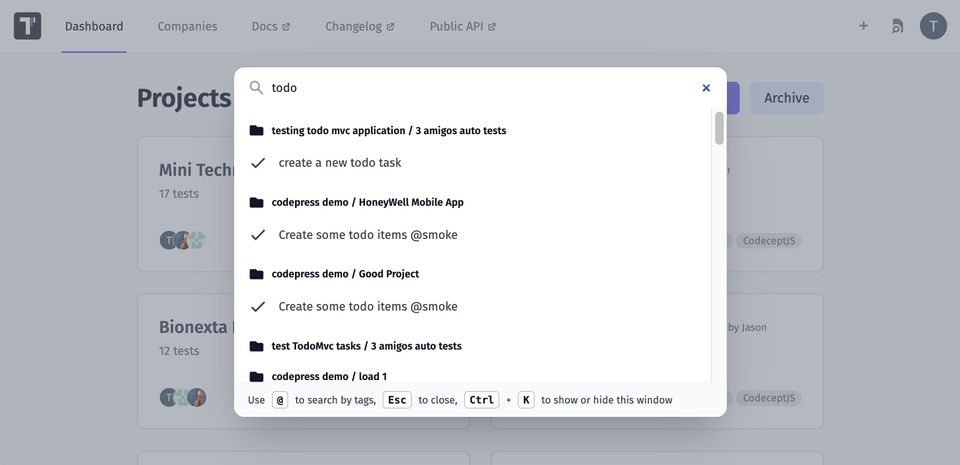This screenshot has height=465, width=960.
Task: Click member avatars on Bionexta card
Action: point(182,397)
